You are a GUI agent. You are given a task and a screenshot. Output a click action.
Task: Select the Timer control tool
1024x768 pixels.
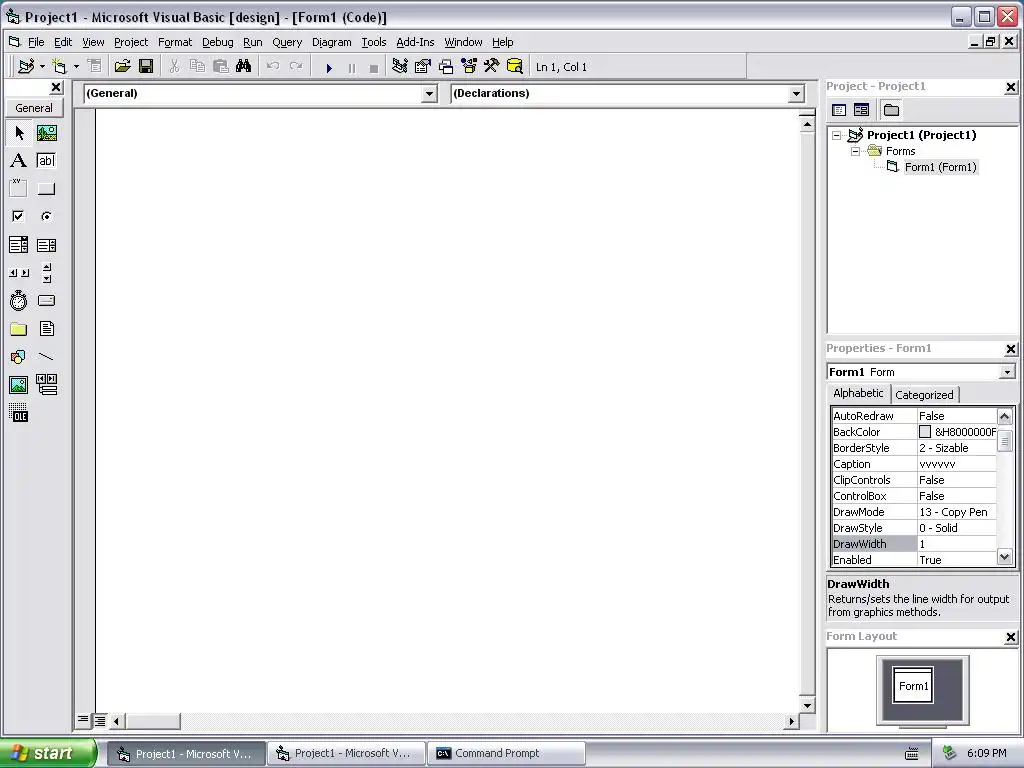point(19,300)
